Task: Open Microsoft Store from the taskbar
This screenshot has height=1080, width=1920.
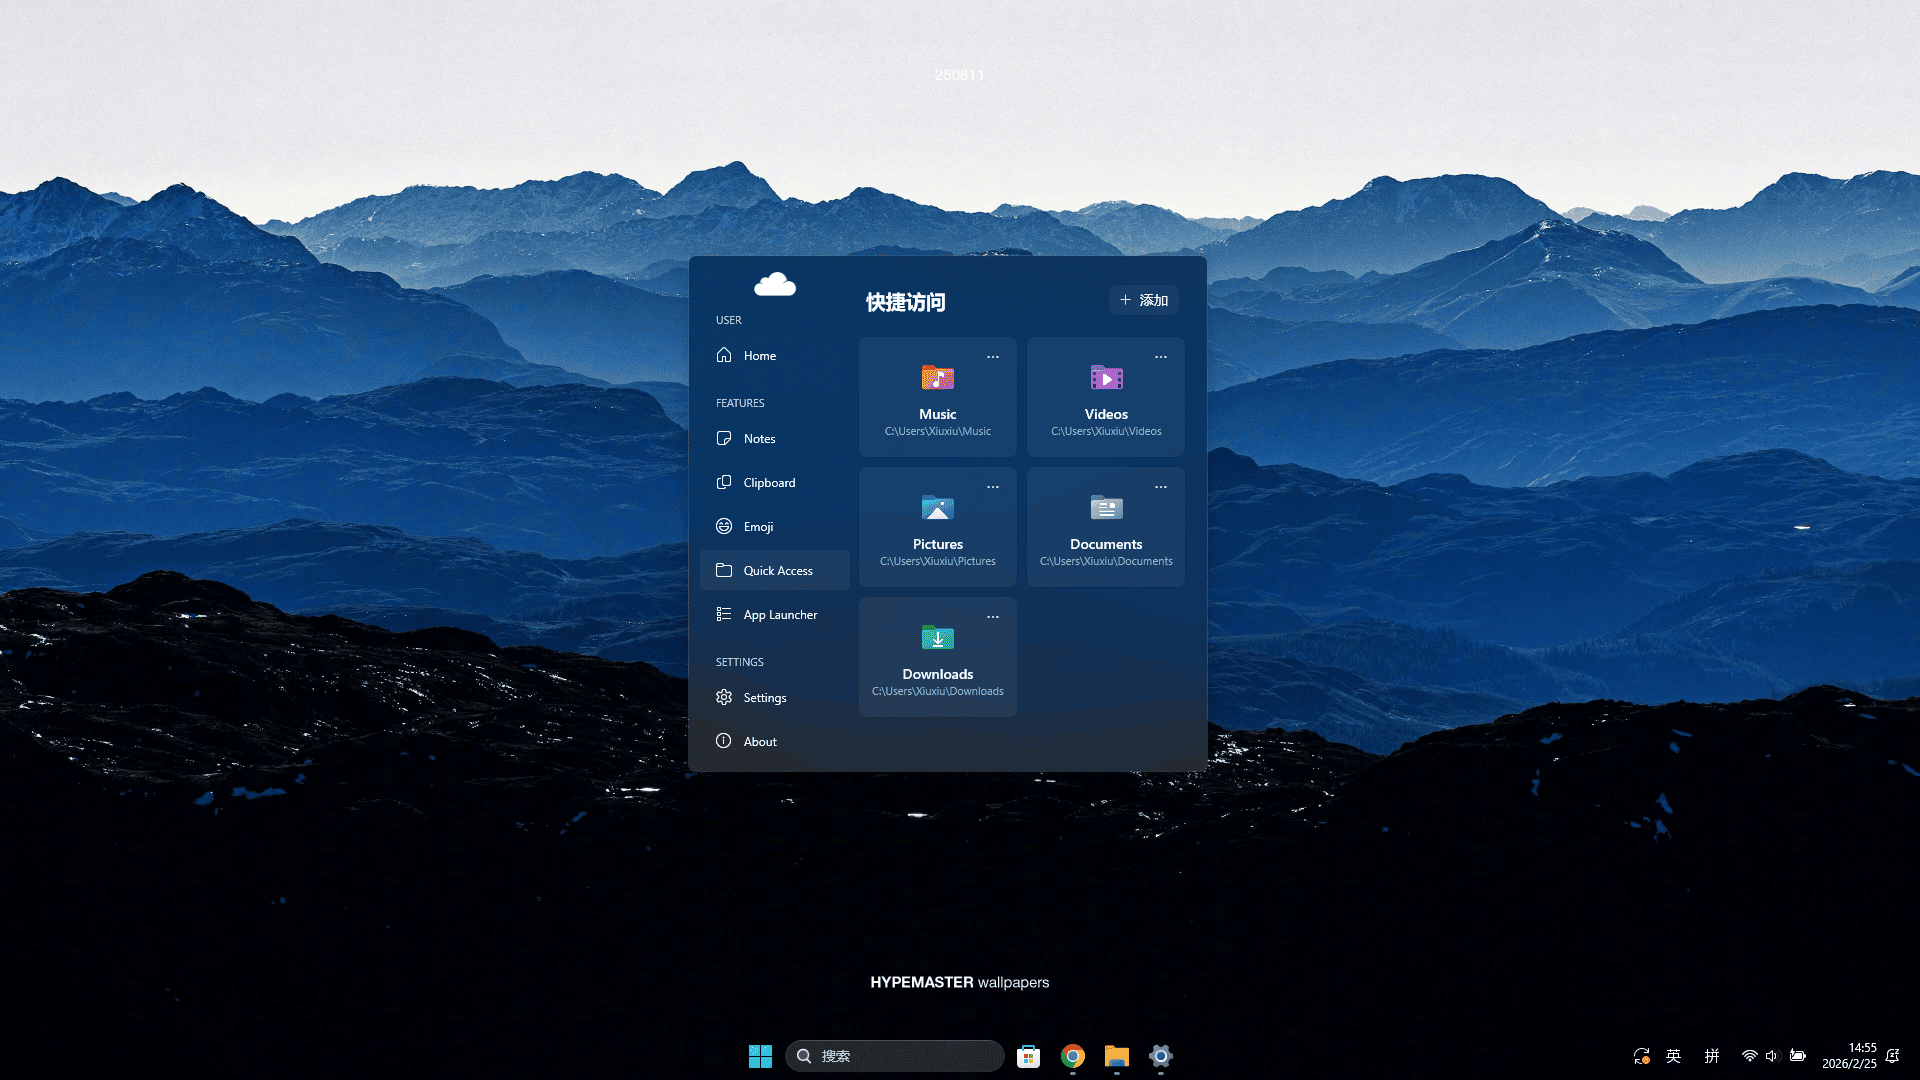Action: 1028,1056
